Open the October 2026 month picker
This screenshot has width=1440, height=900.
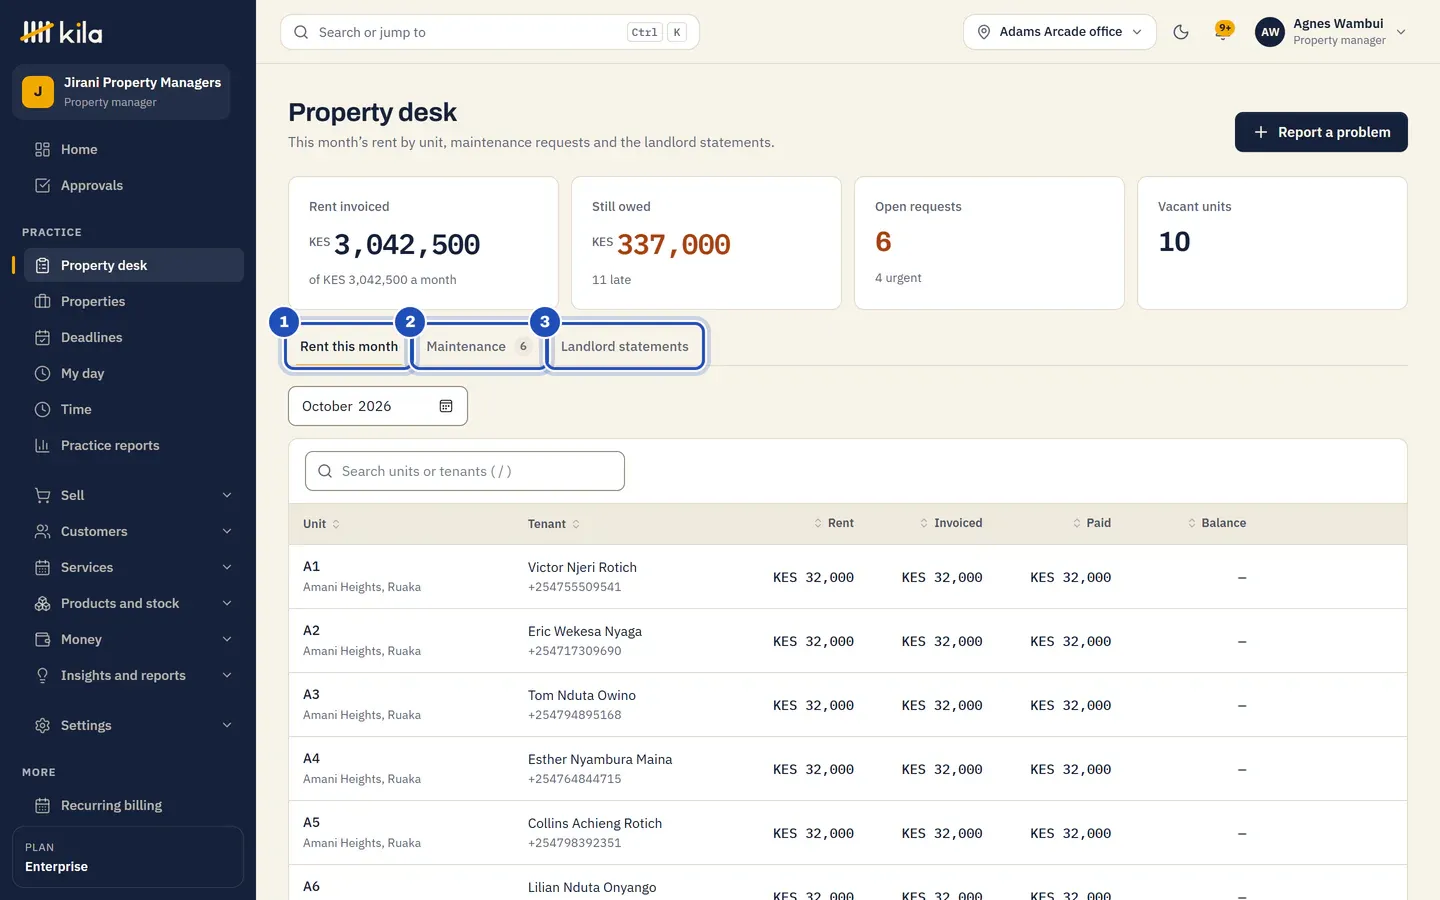coord(378,406)
